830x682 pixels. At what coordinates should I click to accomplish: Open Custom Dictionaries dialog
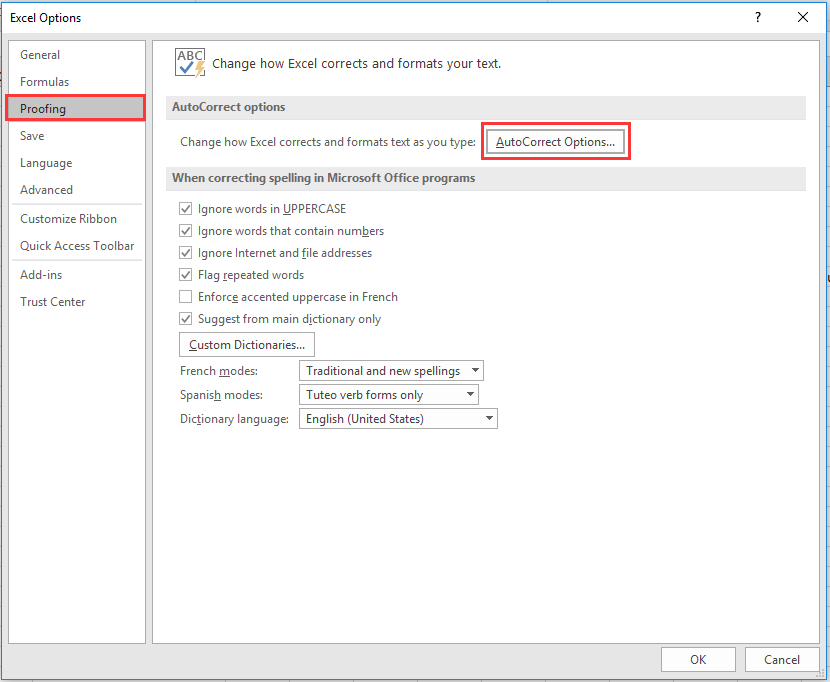click(247, 345)
